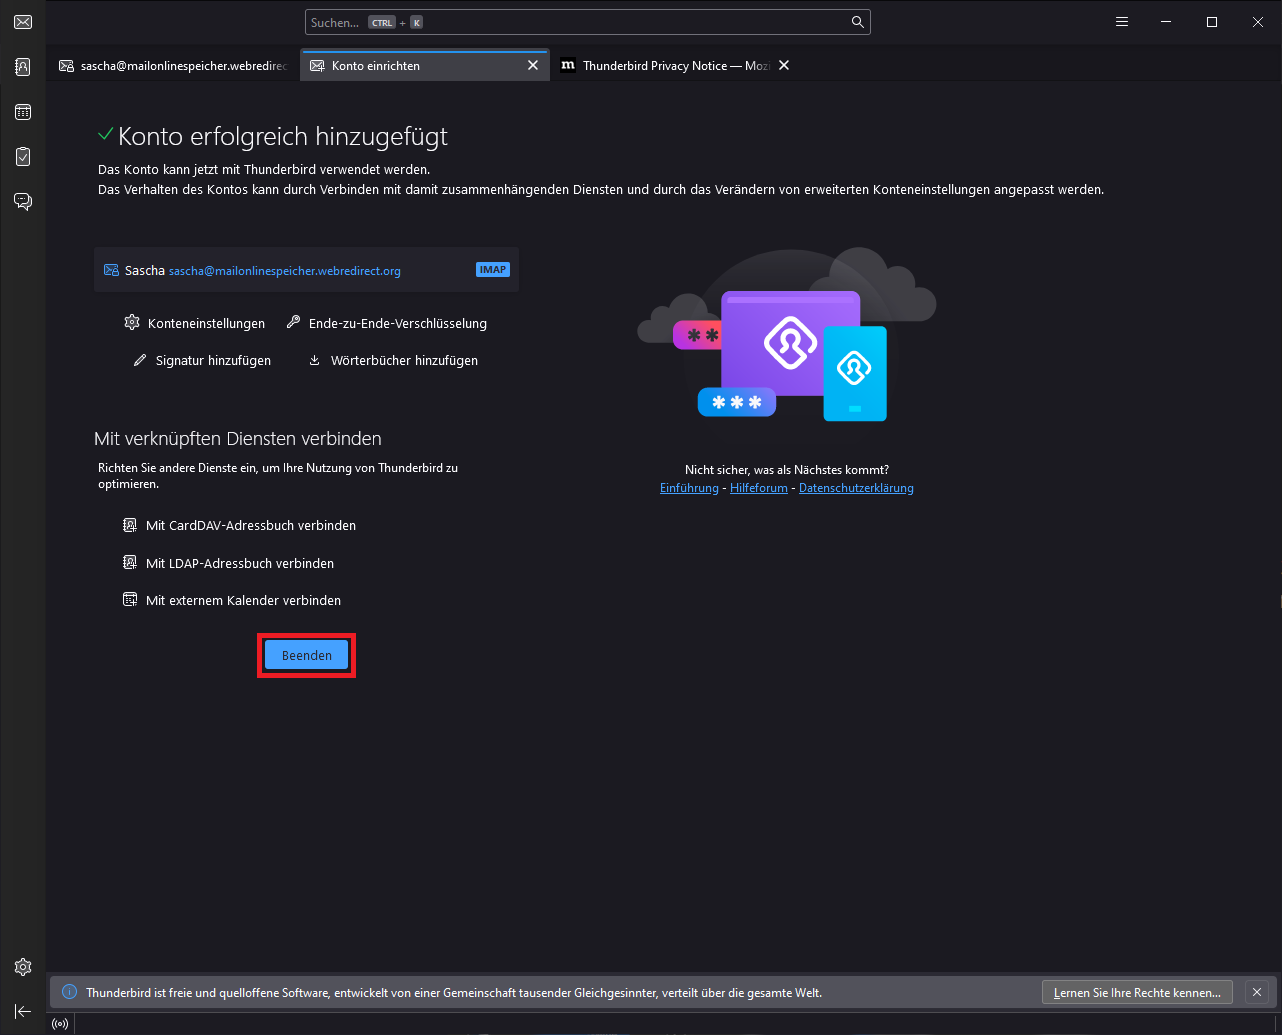Dismiss the notification bar at the bottom
The width and height of the screenshot is (1282, 1035).
tap(1257, 992)
